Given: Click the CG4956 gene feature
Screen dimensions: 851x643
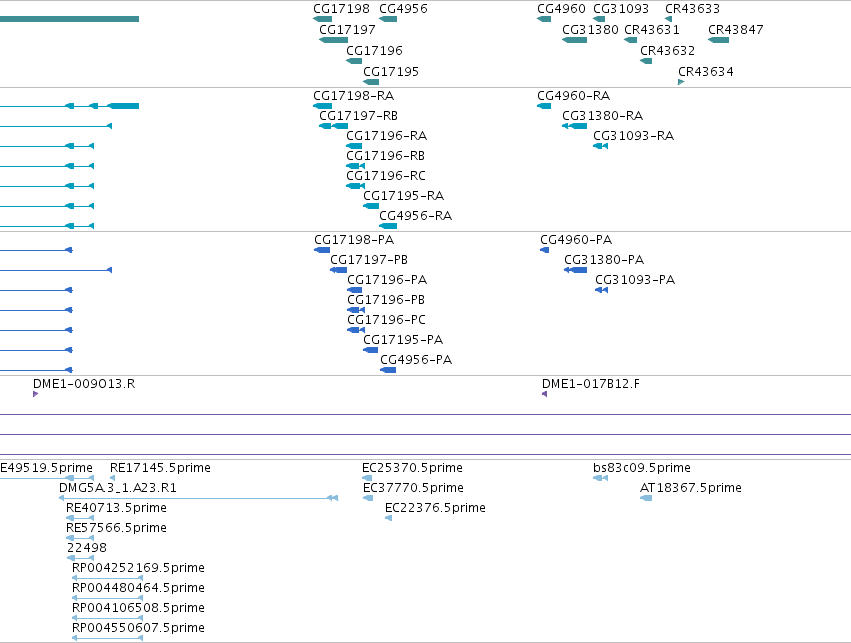Looking at the screenshot, I should click(388, 19).
